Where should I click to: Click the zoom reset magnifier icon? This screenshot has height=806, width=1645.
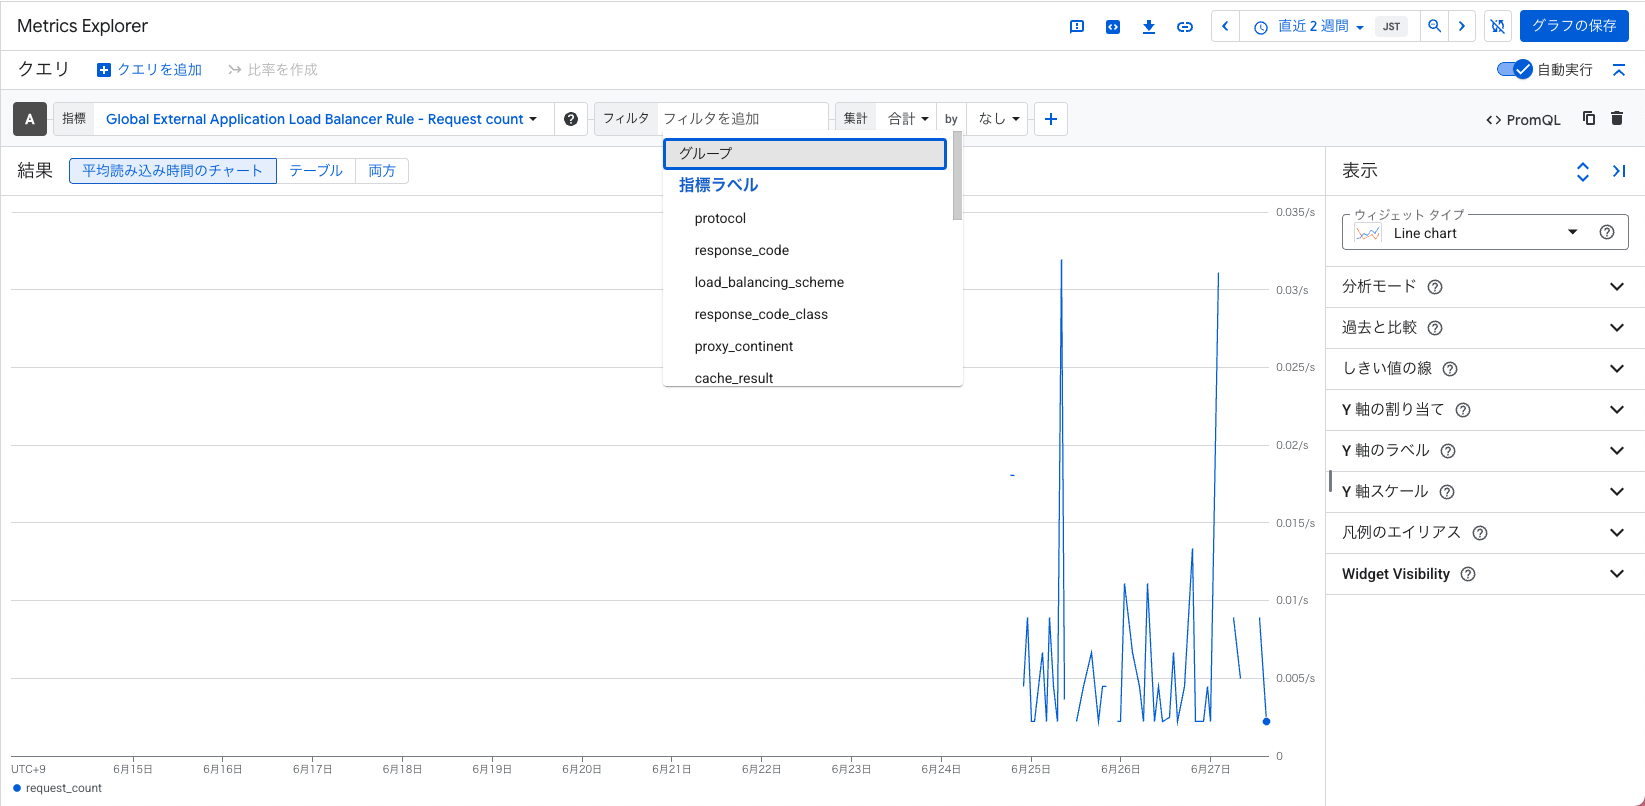click(x=1435, y=26)
